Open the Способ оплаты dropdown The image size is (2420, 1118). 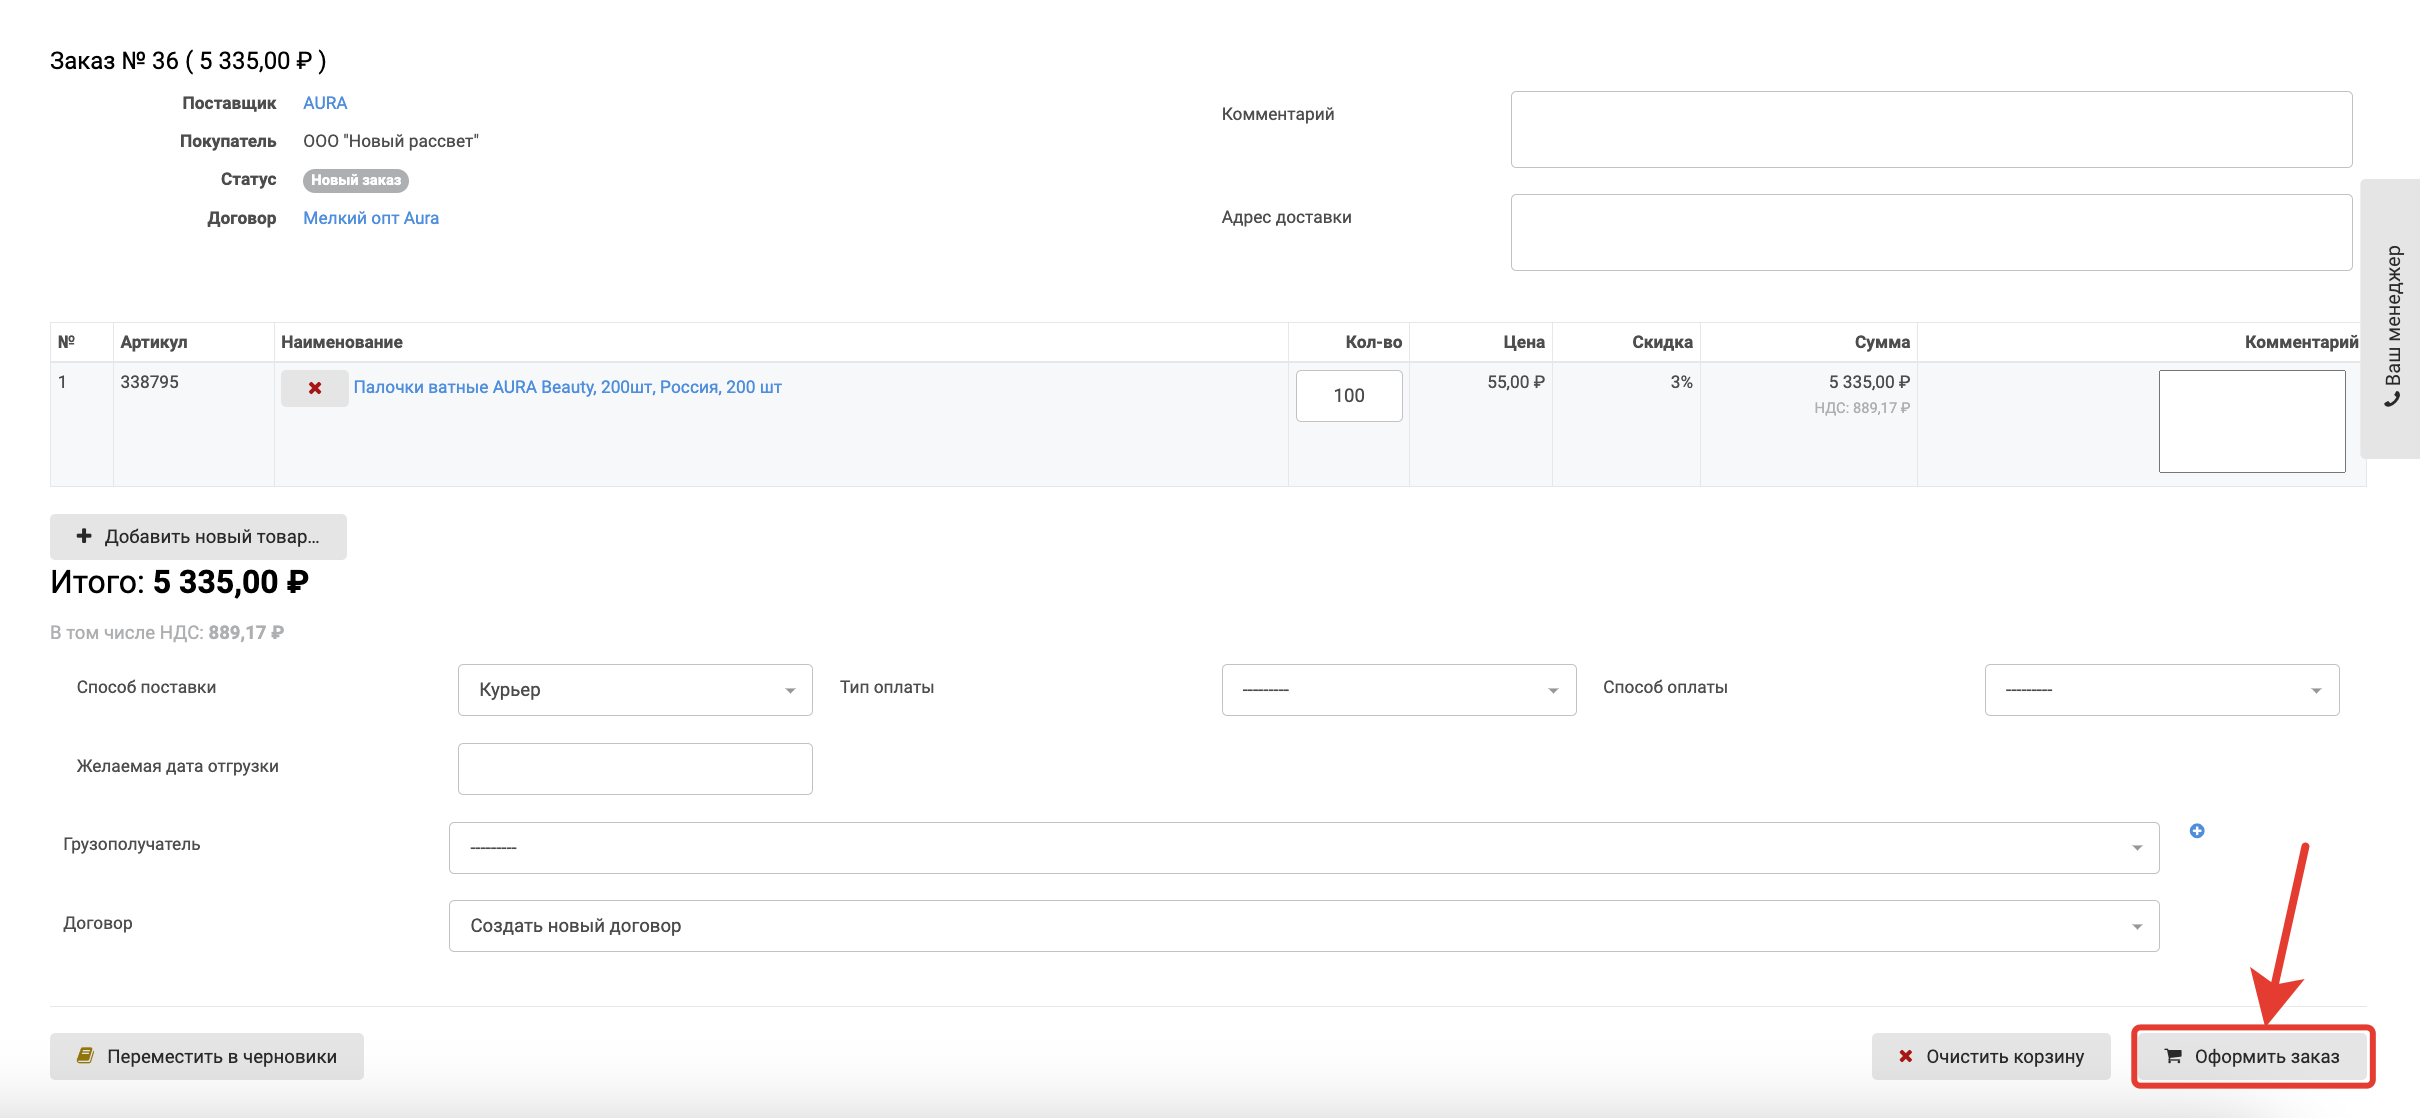[2161, 690]
